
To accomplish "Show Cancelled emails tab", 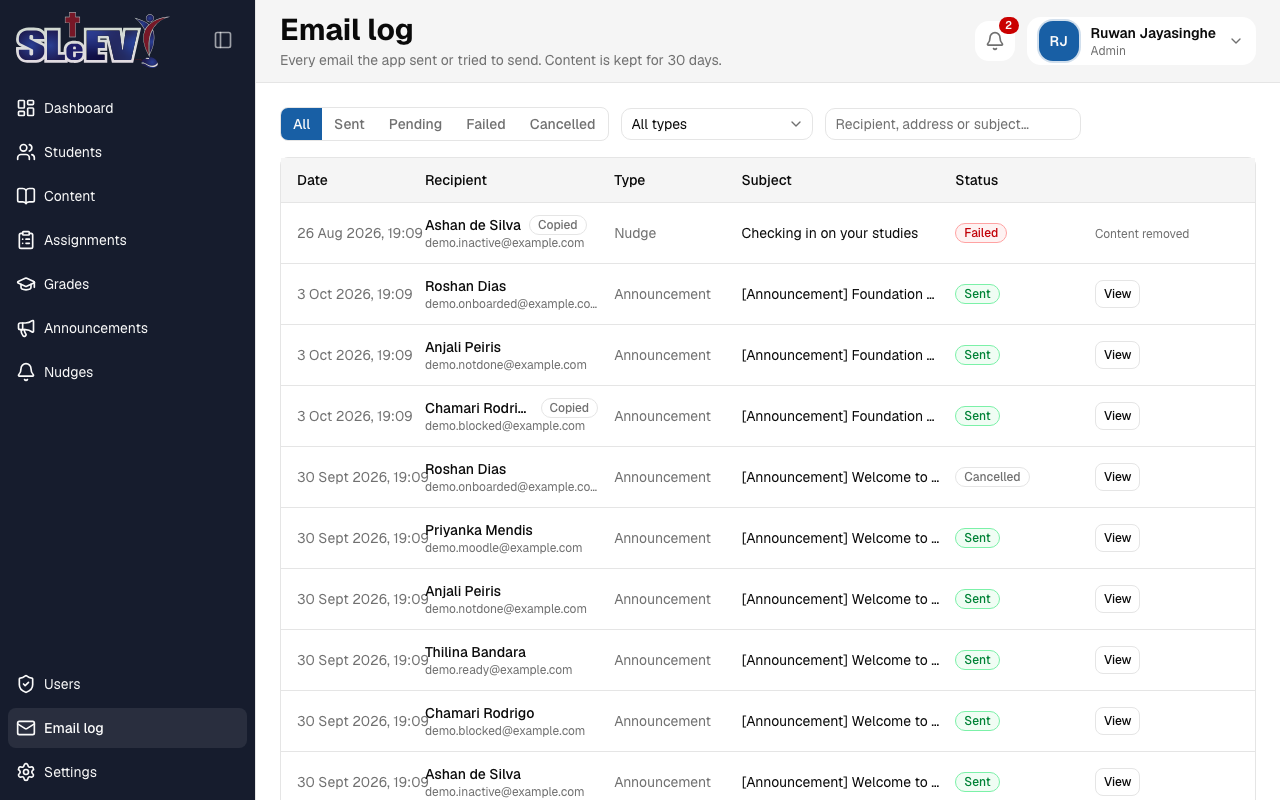I will [562, 124].
